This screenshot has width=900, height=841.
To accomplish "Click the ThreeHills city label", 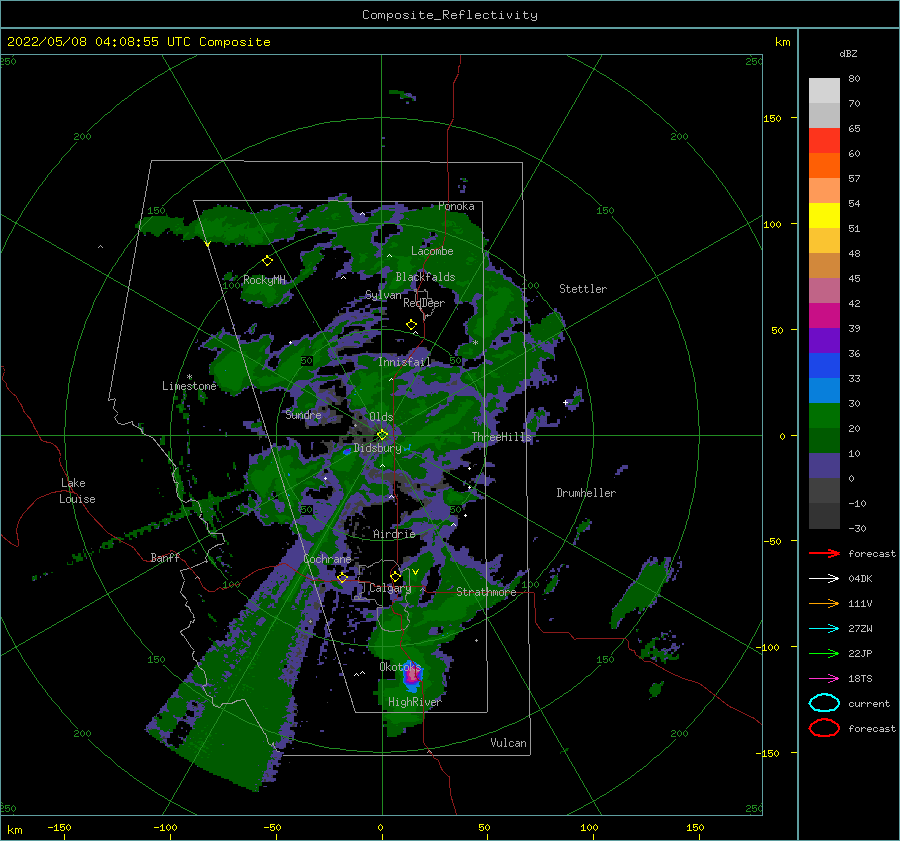I will click(x=502, y=437).
